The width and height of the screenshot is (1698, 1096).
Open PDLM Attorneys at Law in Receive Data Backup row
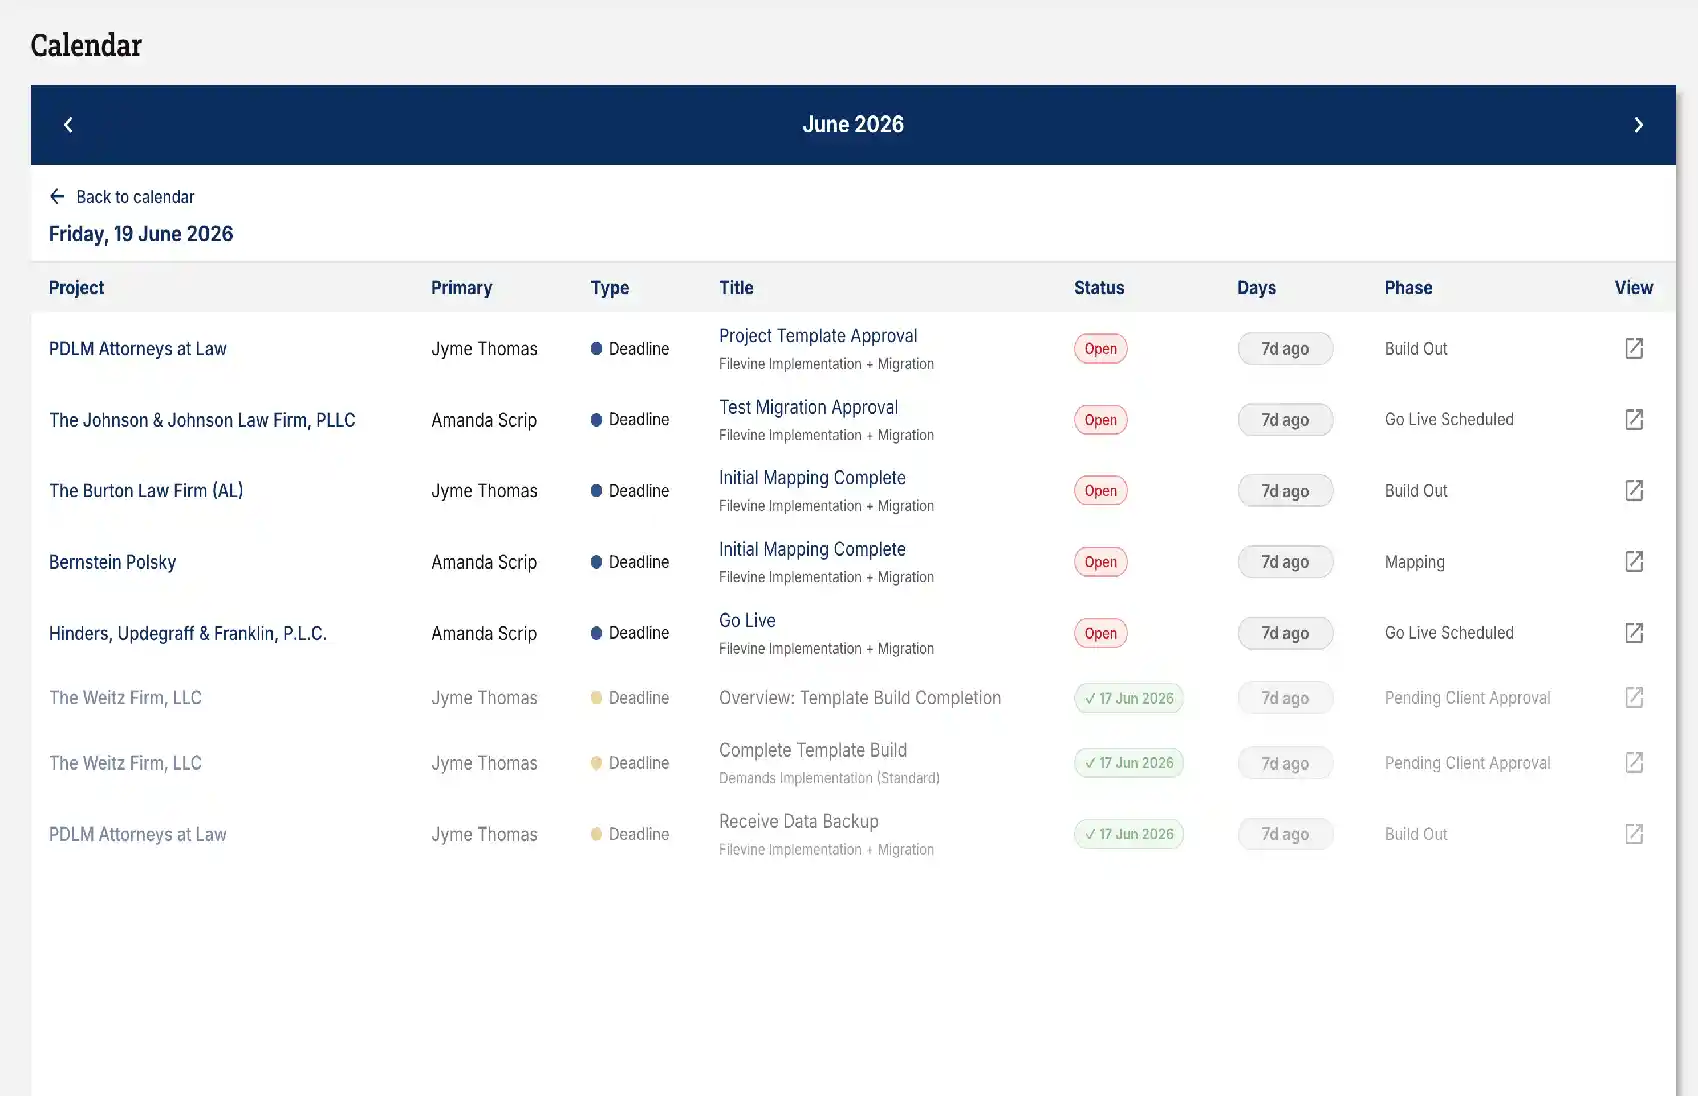[137, 834]
